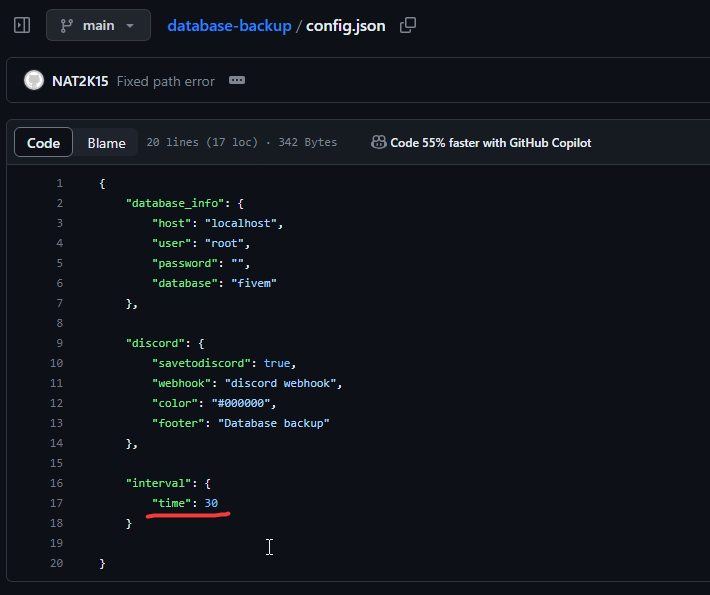The image size is (710, 595).
Task: Click the 20 lines (17 loc) file info
Action: click(x=202, y=143)
